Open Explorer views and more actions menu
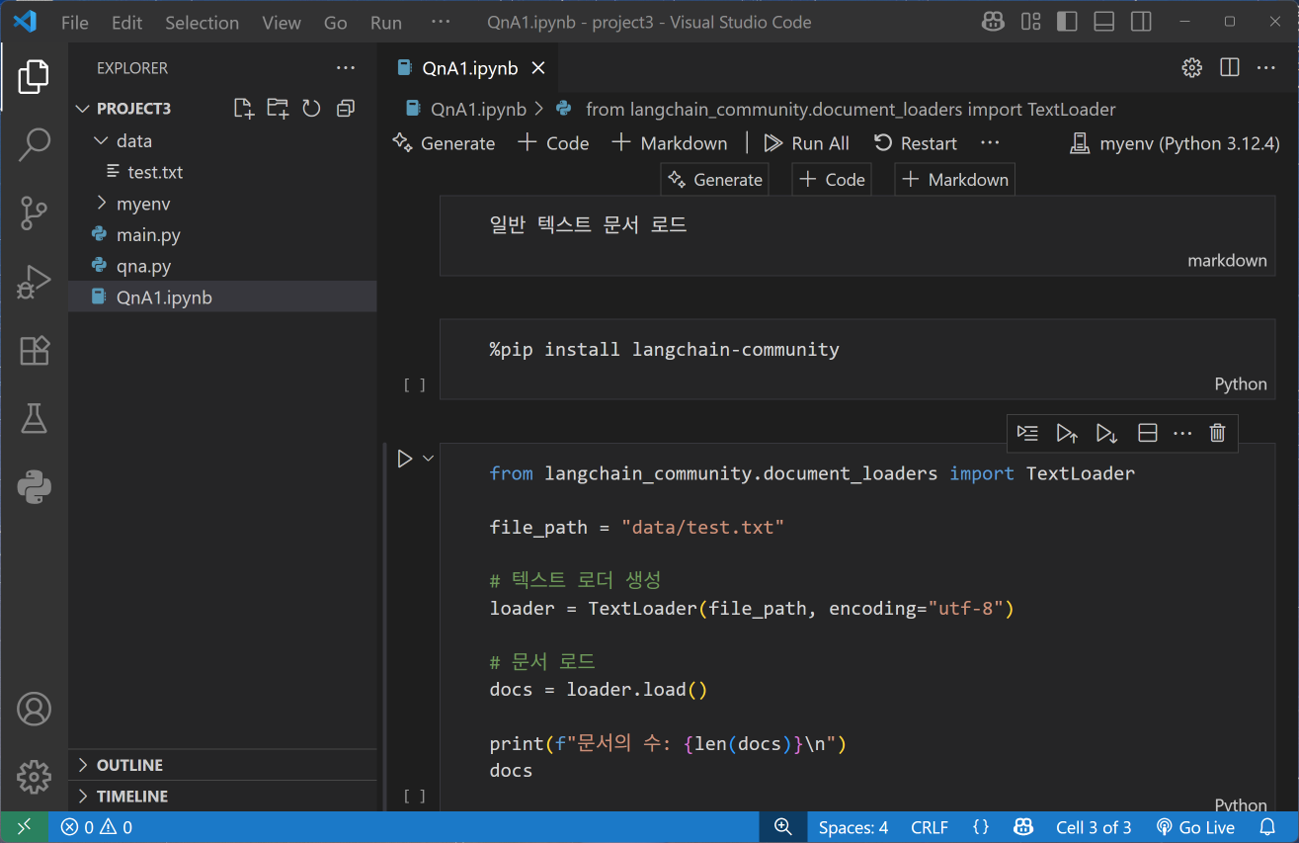Viewport: 1299px width, 843px height. (x=346, y=68)
